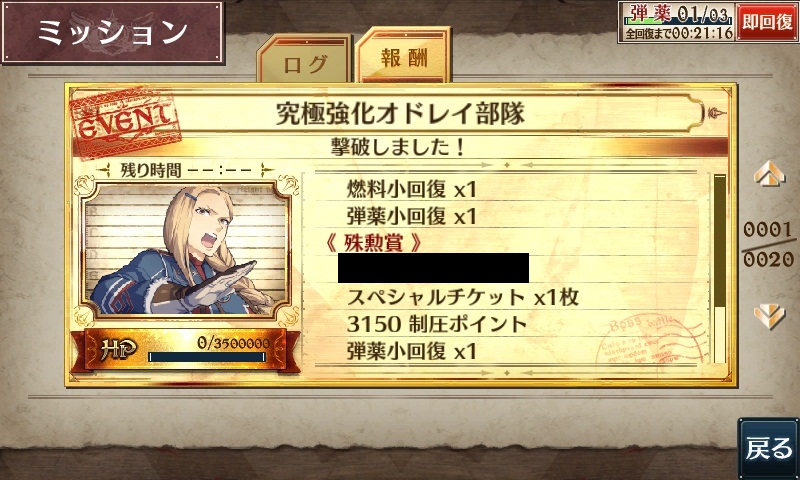Viewport: 800px width, 480px height.
Task: Click the 殊勲賞 section heading
Action: click(374, 243)
